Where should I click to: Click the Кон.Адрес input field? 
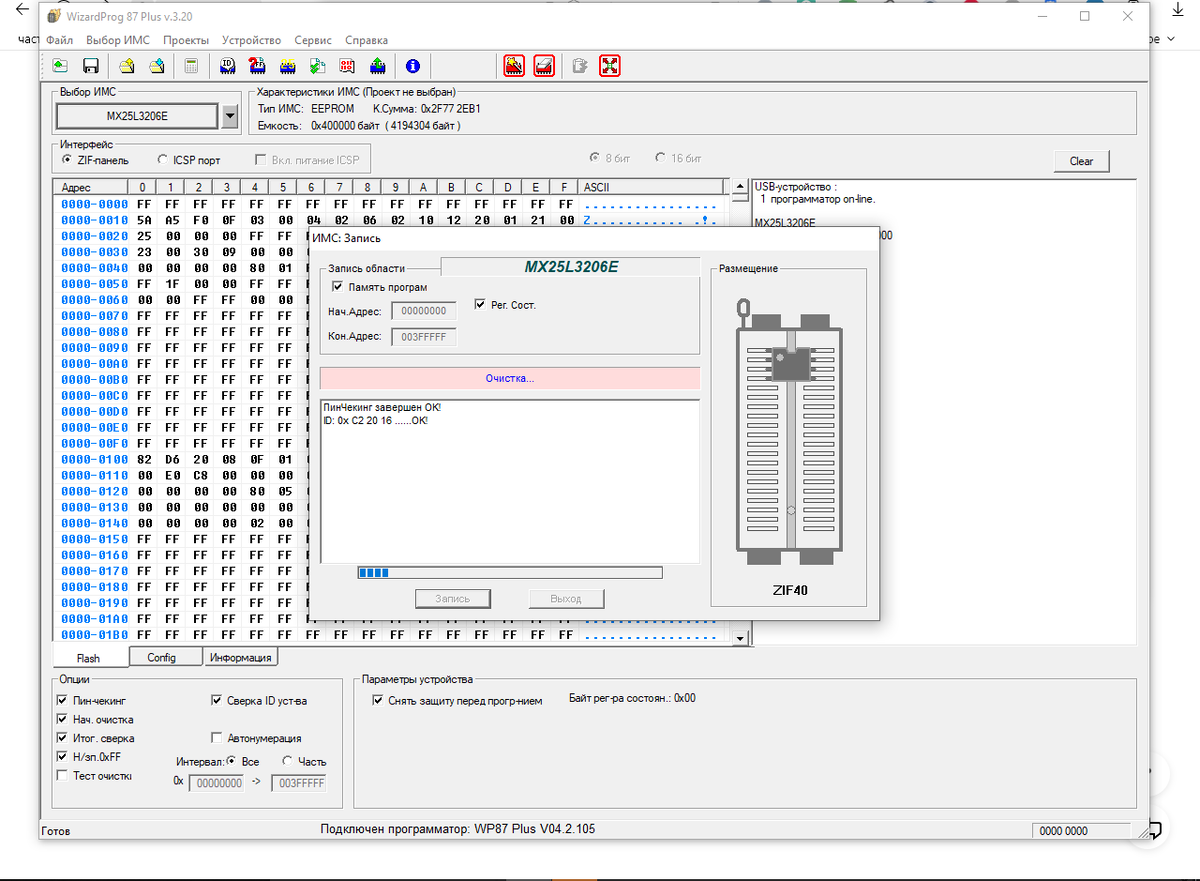(x=424, y=337)
